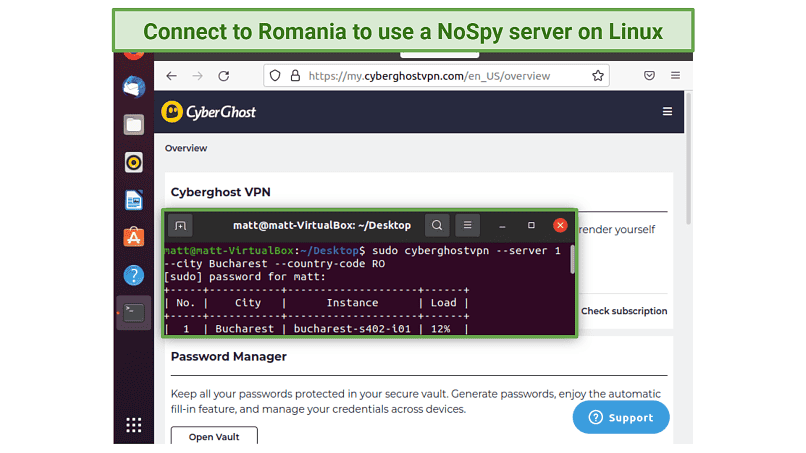Click the terminal scrollbar
806x453 pixels.
click(572, 260)
